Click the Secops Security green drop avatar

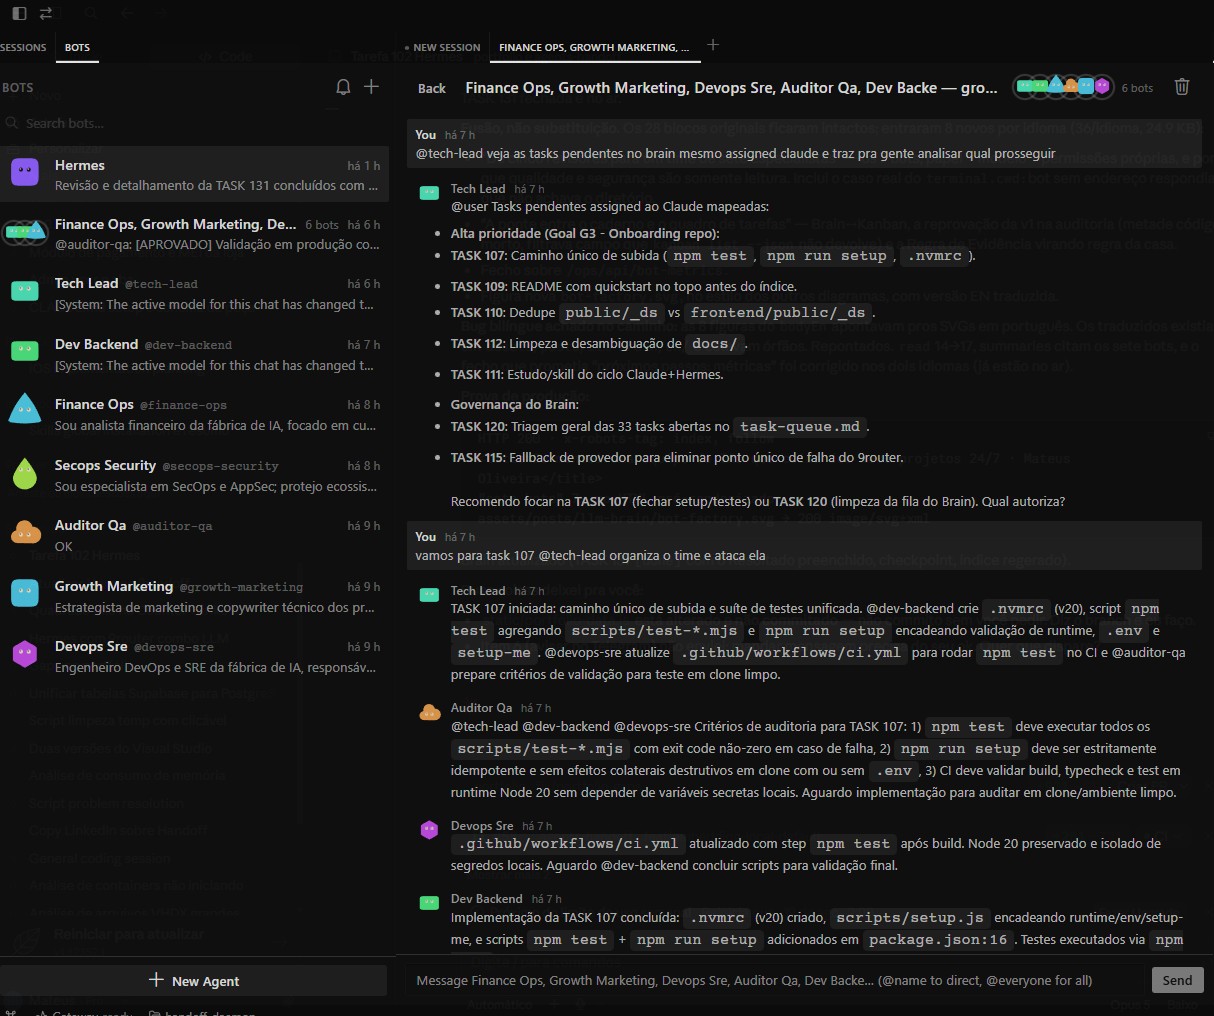(x=25, y=473)
